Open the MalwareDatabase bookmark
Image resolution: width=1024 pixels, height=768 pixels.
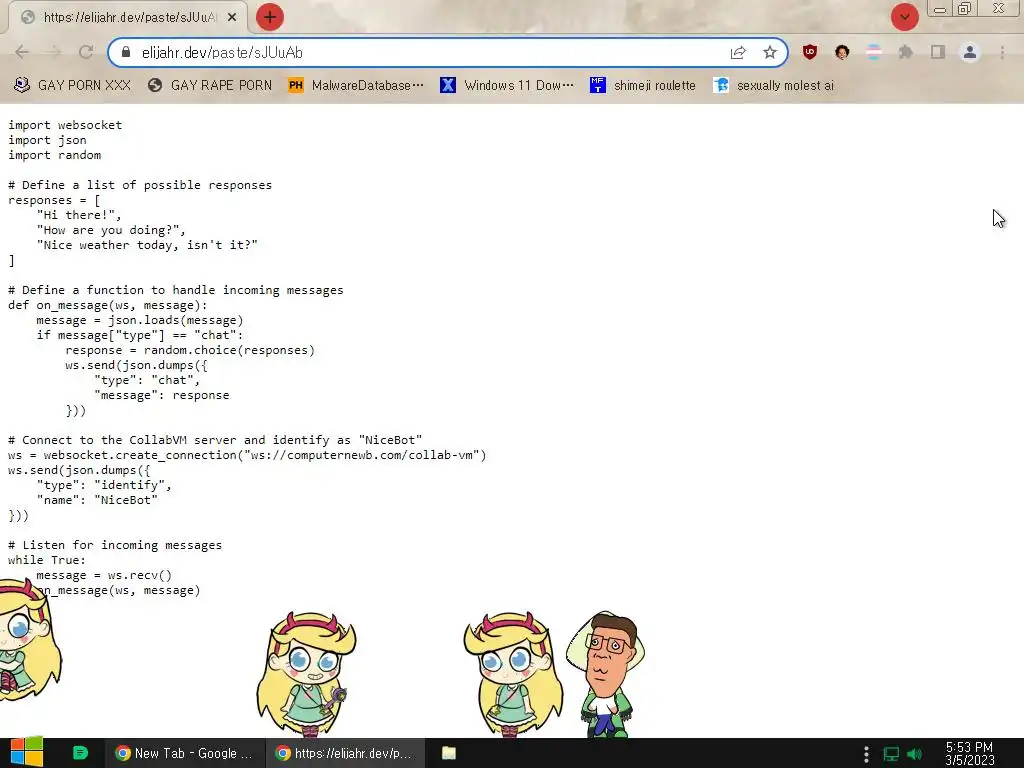pyautogui.click(x=356, y=86)
